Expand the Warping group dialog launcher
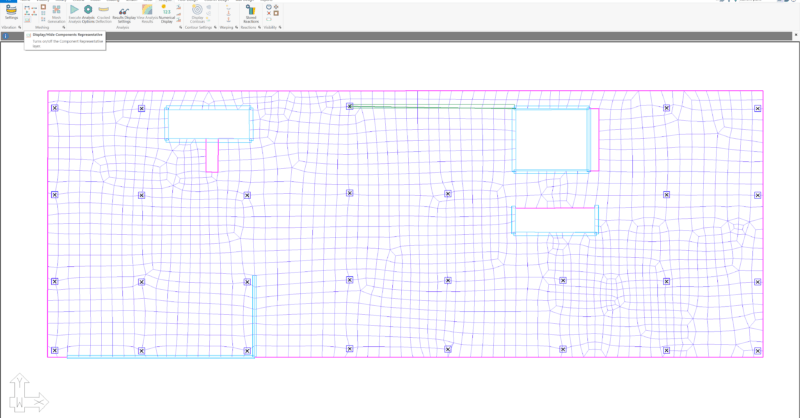800x418 pixels. (x=237, y=27)
